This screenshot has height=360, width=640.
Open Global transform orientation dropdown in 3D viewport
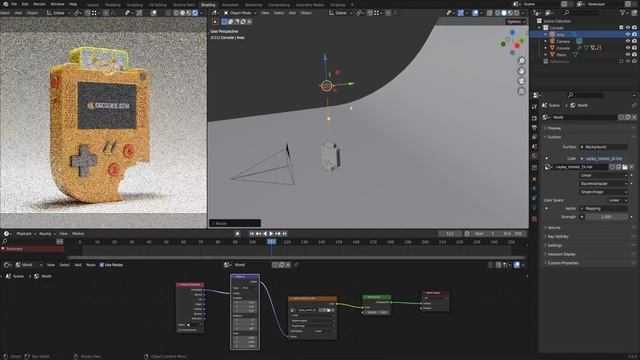(340, 13)
